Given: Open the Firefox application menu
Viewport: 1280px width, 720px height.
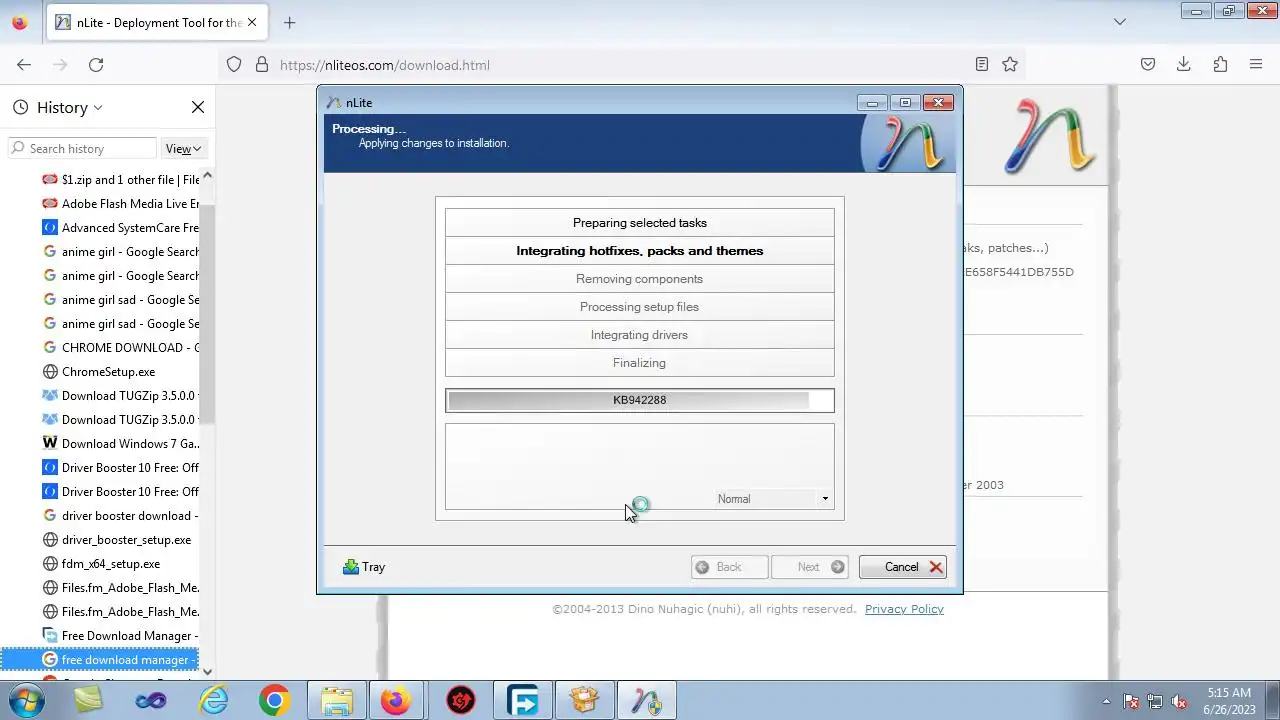Looking at the screenshot, I should [1256, 65].
